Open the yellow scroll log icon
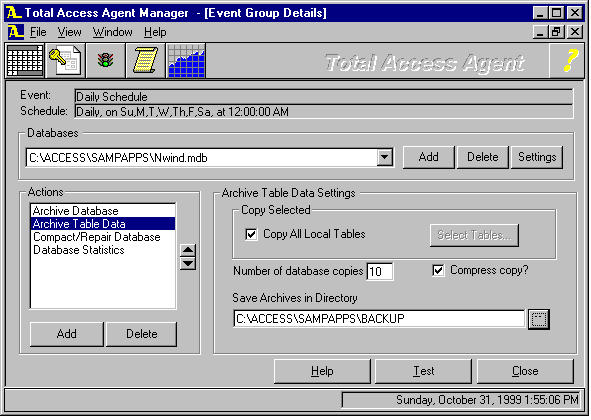591x420 pixels. pos(145,60)
